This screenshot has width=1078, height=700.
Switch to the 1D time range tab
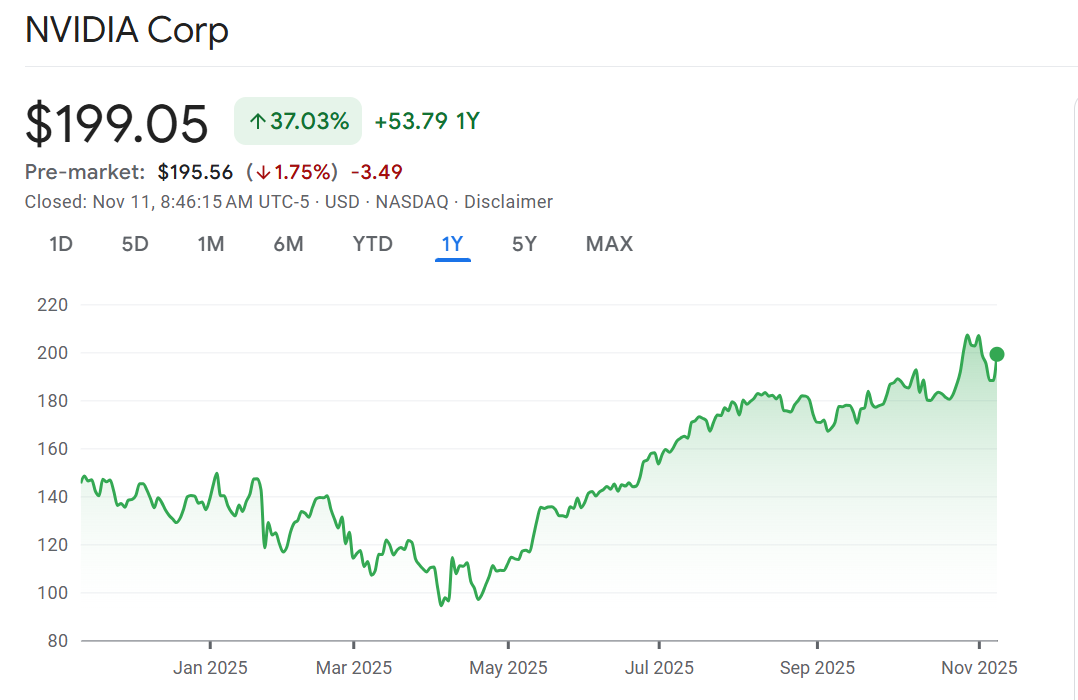click(x=61, y=244)
